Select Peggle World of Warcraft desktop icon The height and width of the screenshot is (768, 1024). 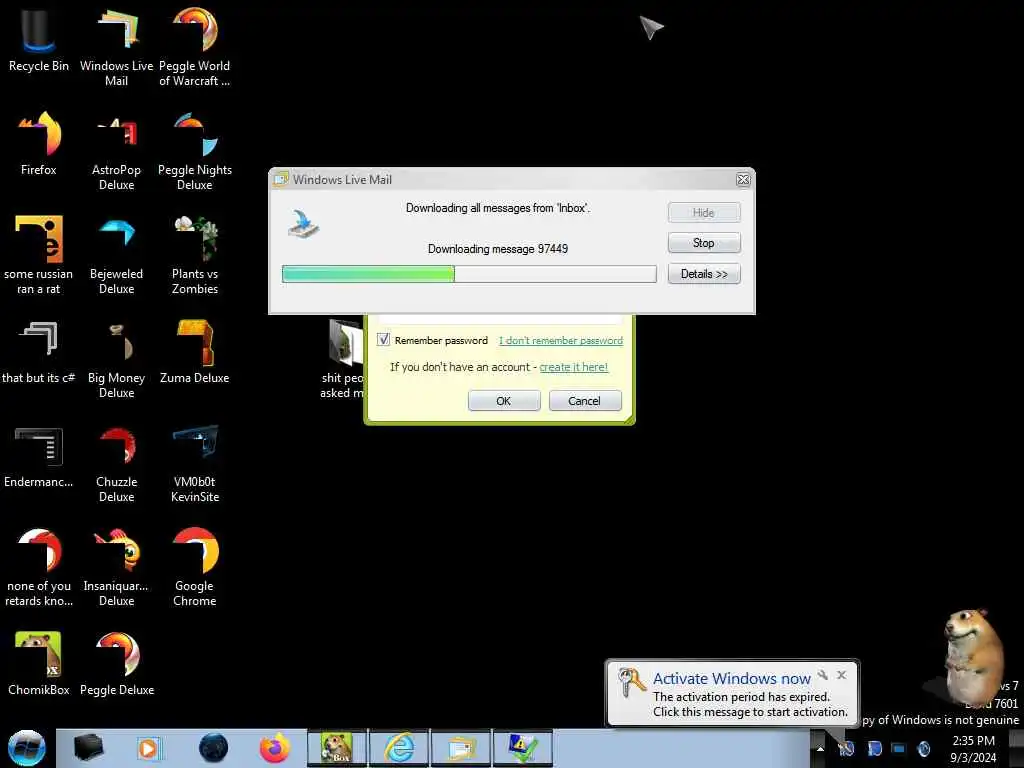pyautogui.click(x=195, y=46)
